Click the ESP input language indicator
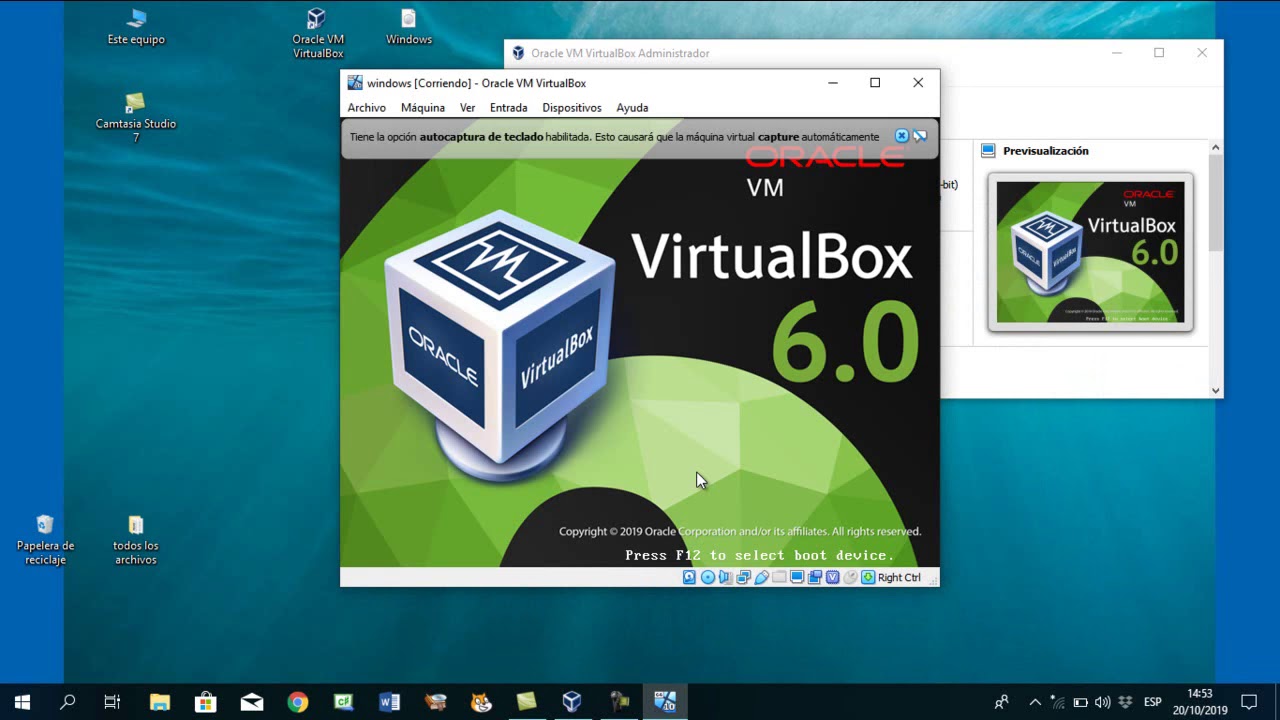 [x=1153, y=702]
